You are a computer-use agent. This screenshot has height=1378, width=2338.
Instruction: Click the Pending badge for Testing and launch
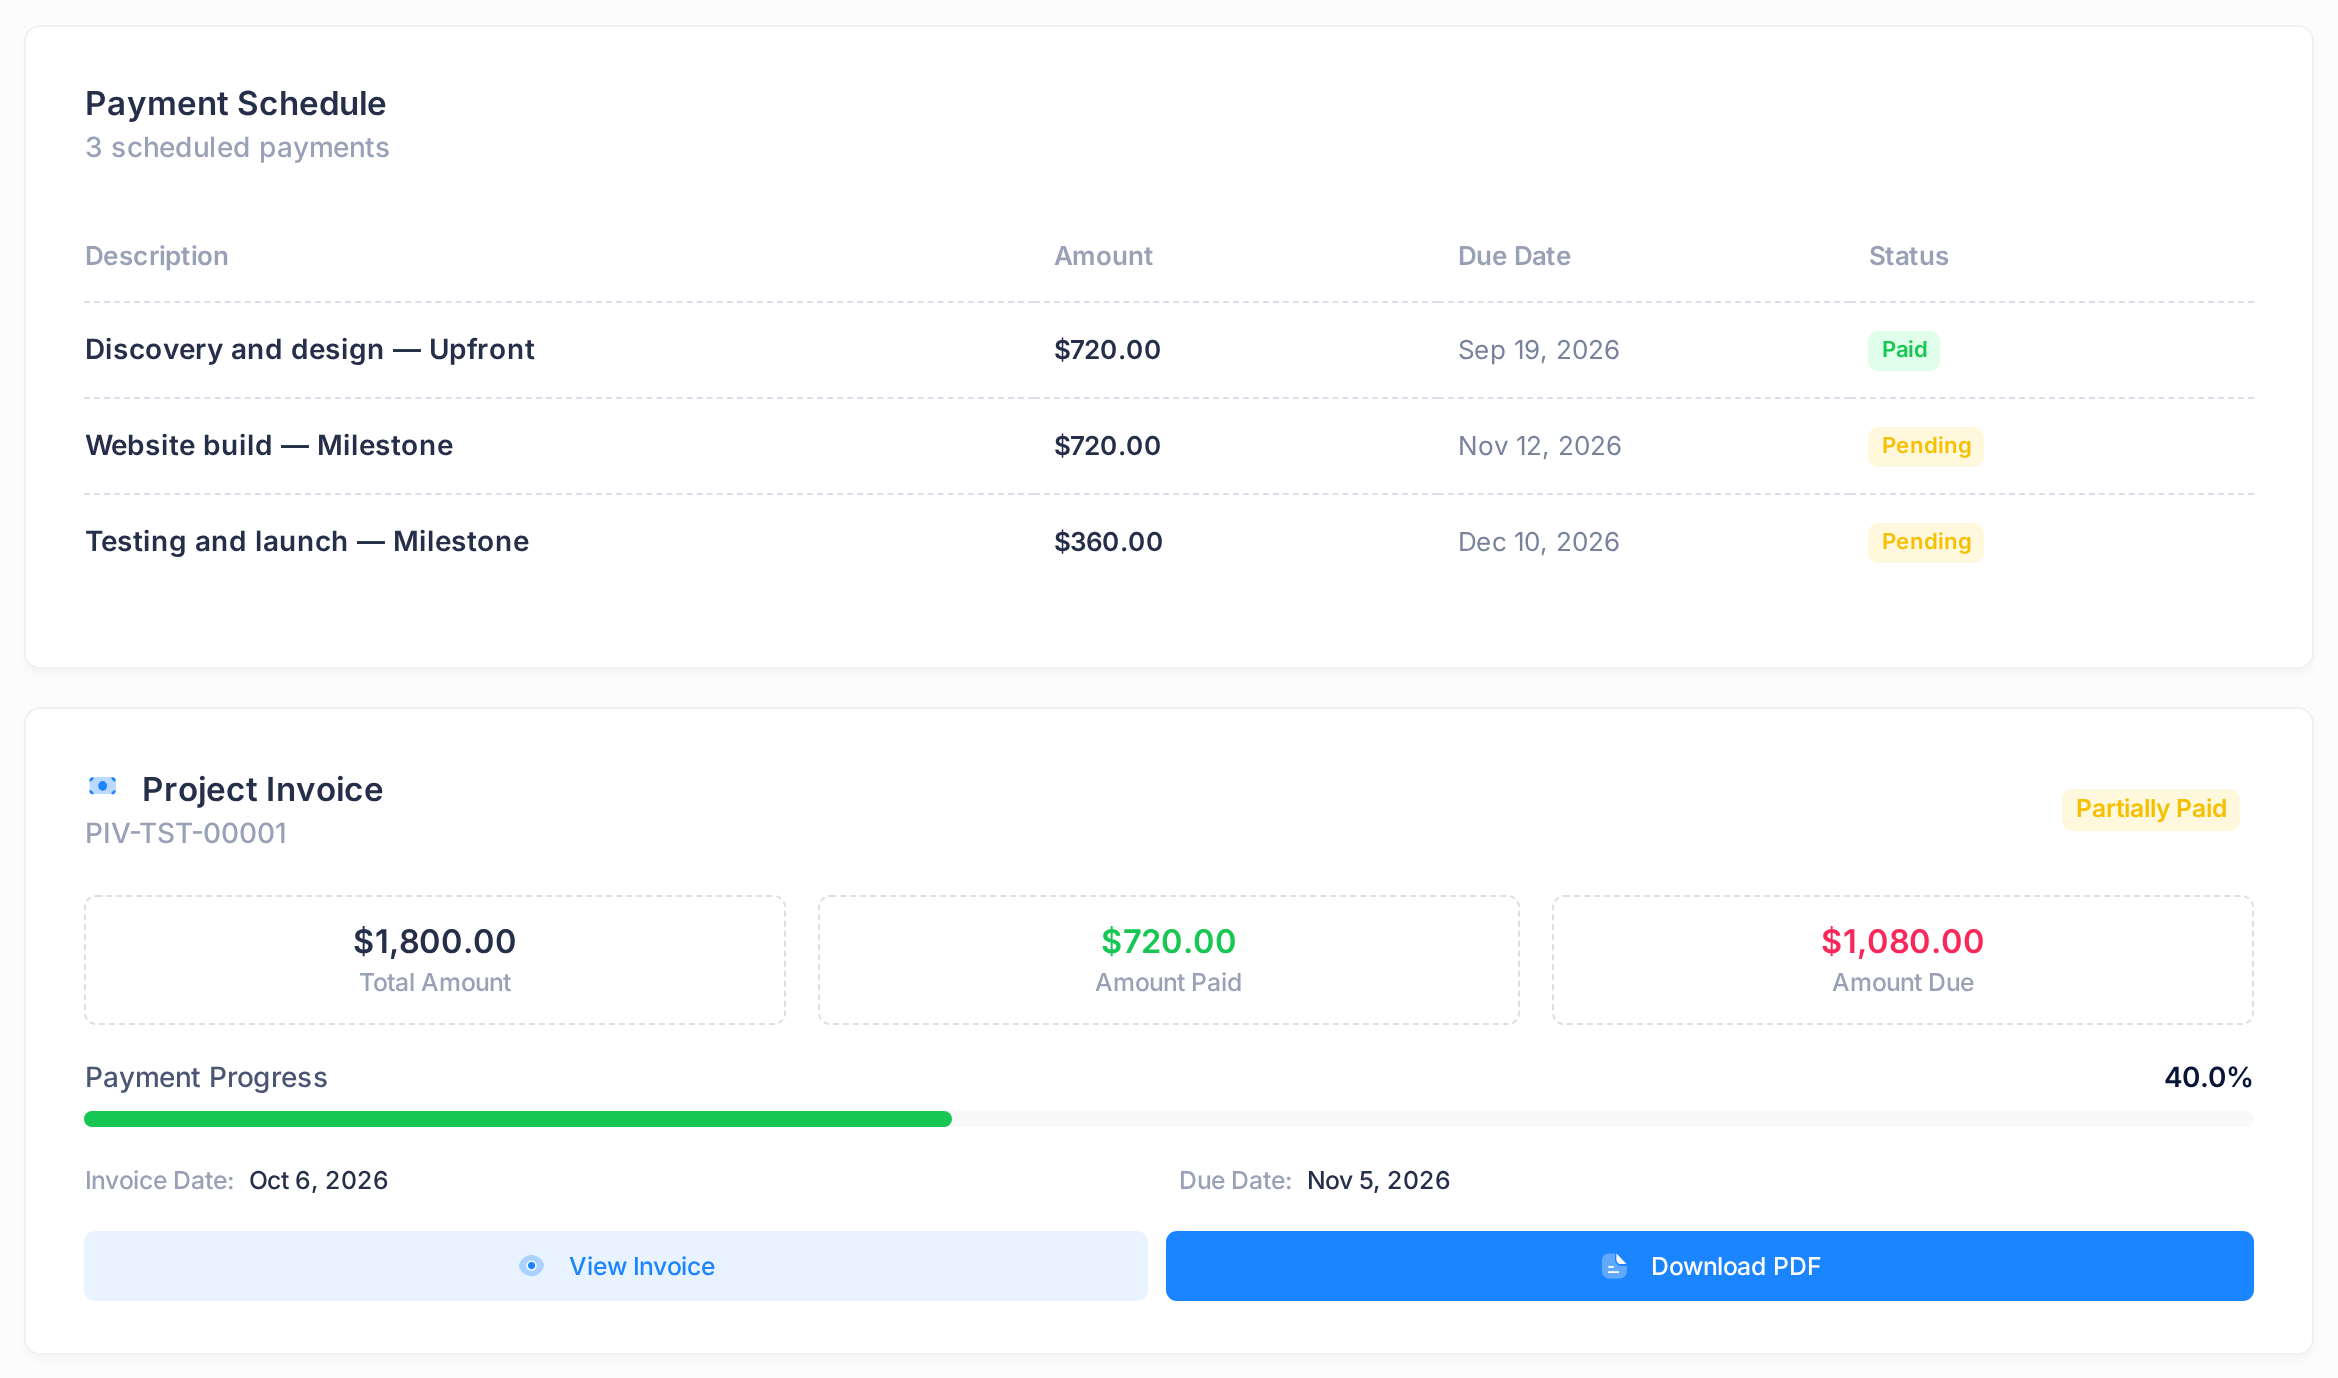click(x=1926, y=542)
